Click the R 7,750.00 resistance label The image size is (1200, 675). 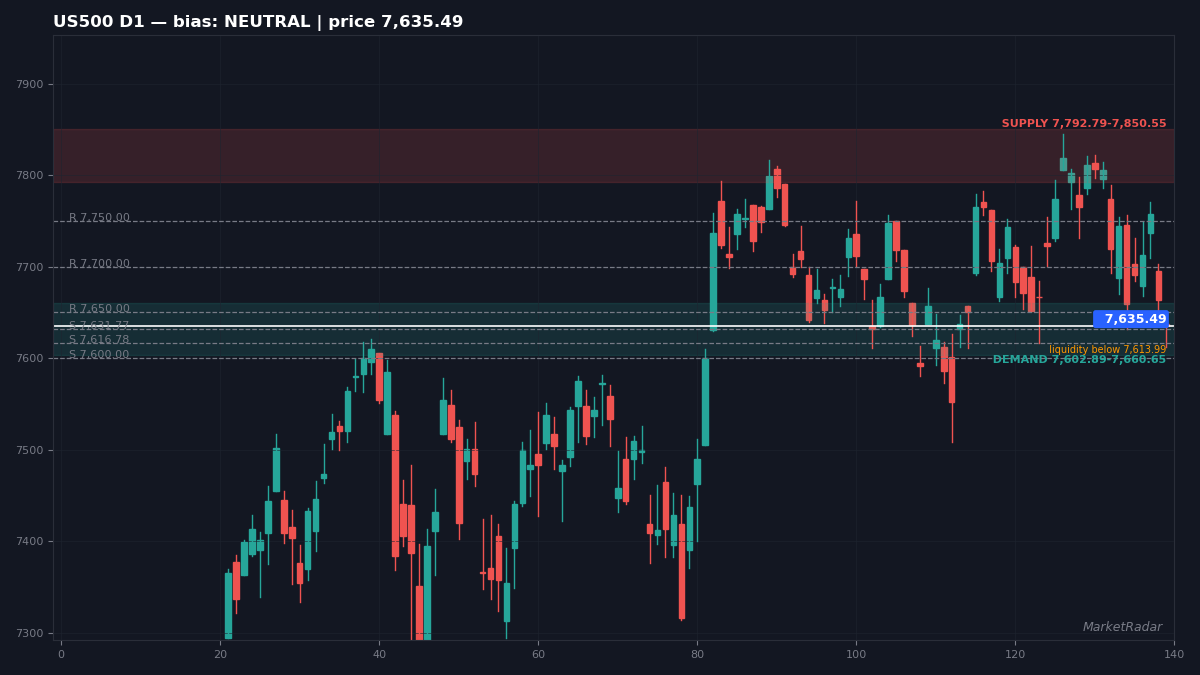click(x=99, y=218)
